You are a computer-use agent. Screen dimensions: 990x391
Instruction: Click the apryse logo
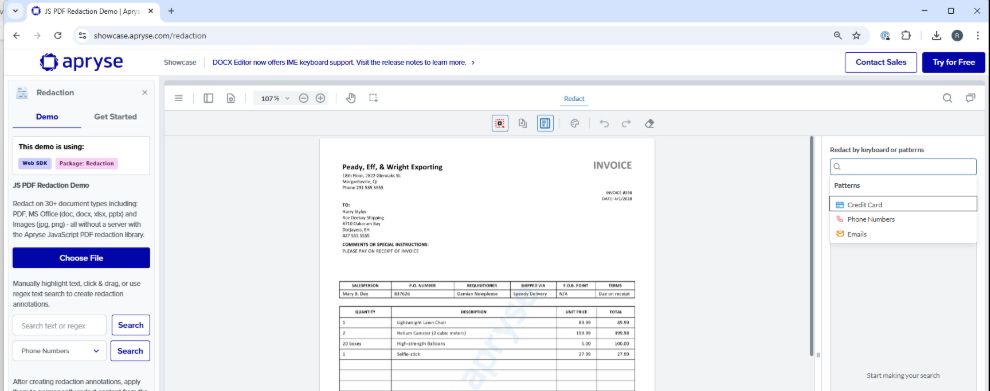[81, 62]
